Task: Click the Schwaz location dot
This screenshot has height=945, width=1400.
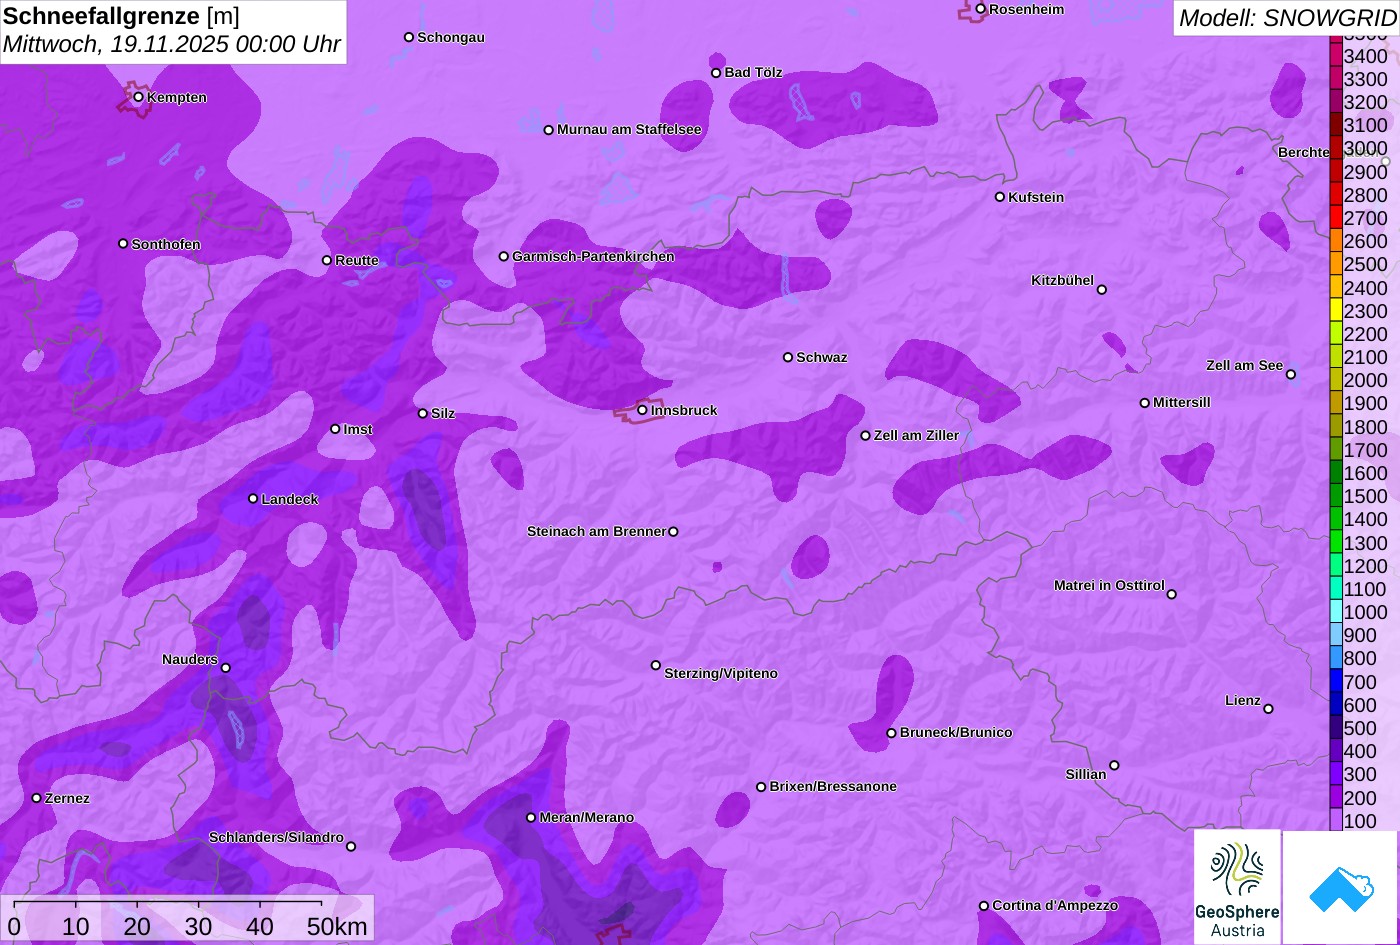Action: [x=788, y=357]
